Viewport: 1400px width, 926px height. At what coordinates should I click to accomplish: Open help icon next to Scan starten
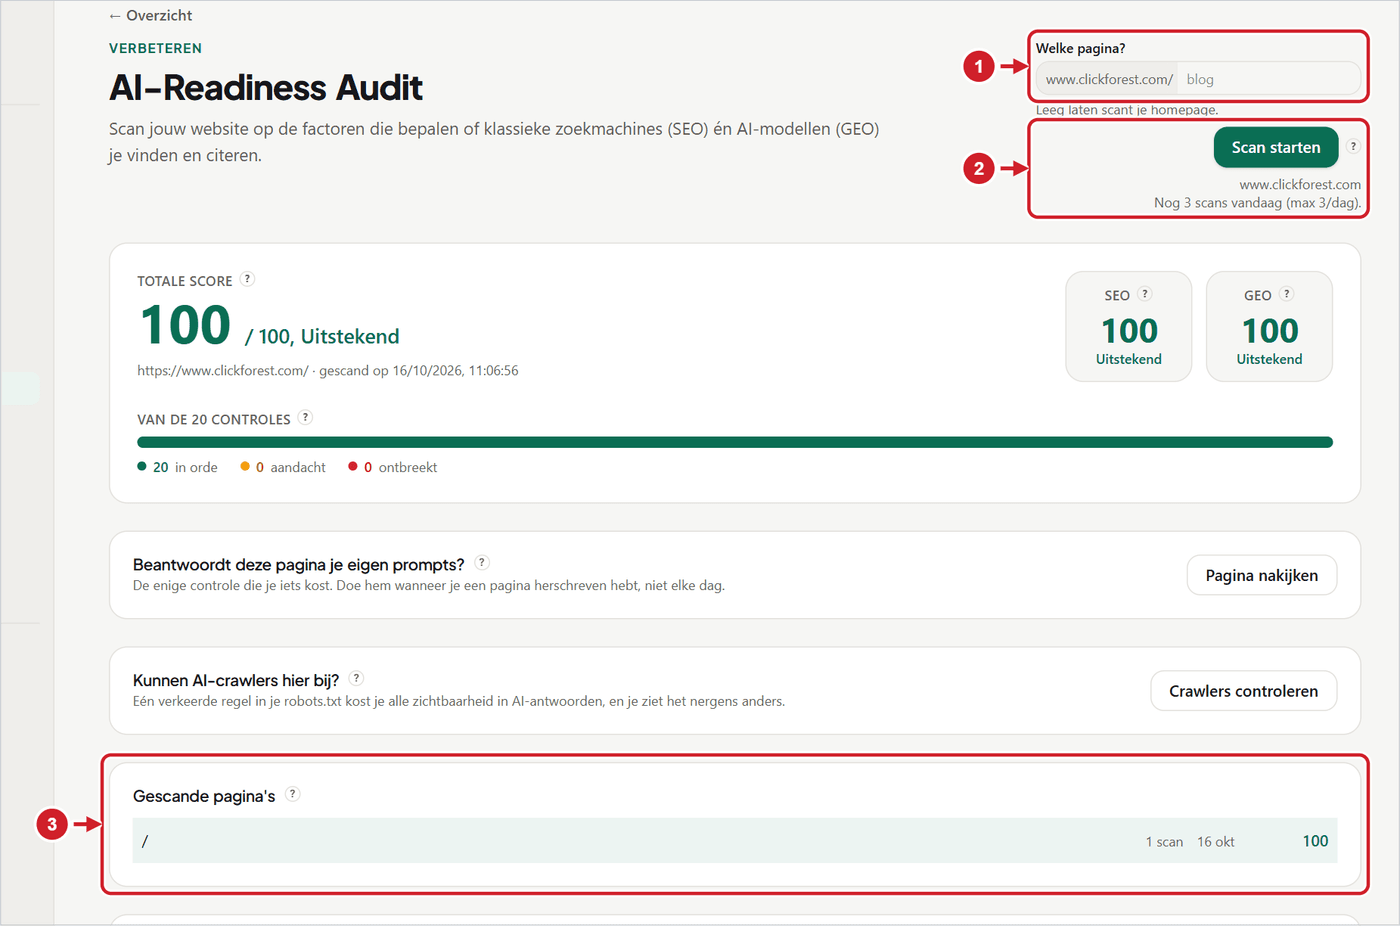point(1353,146)
